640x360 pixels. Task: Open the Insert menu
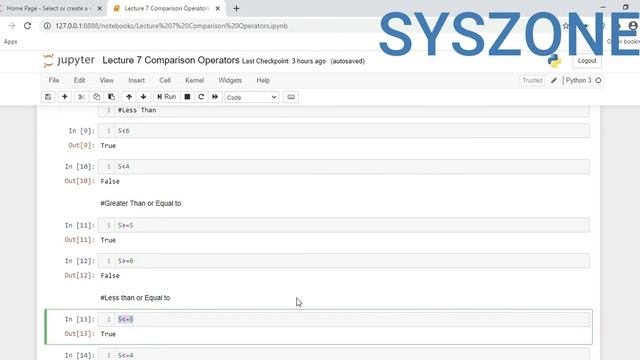point(136,80)
